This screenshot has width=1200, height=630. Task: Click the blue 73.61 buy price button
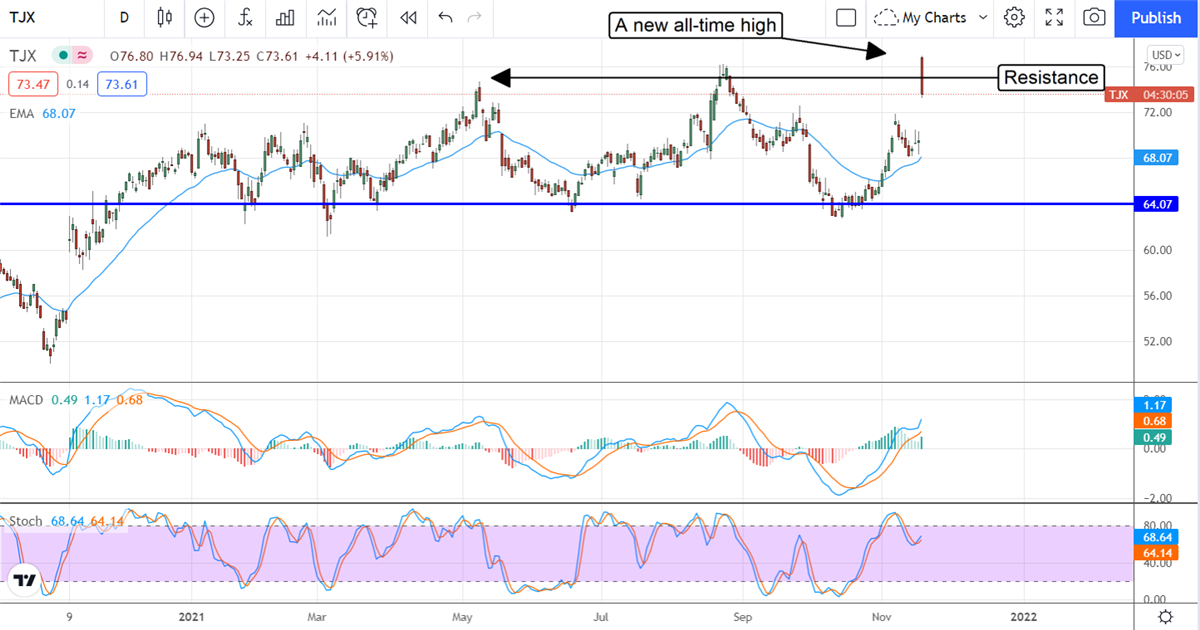[122, 85]
